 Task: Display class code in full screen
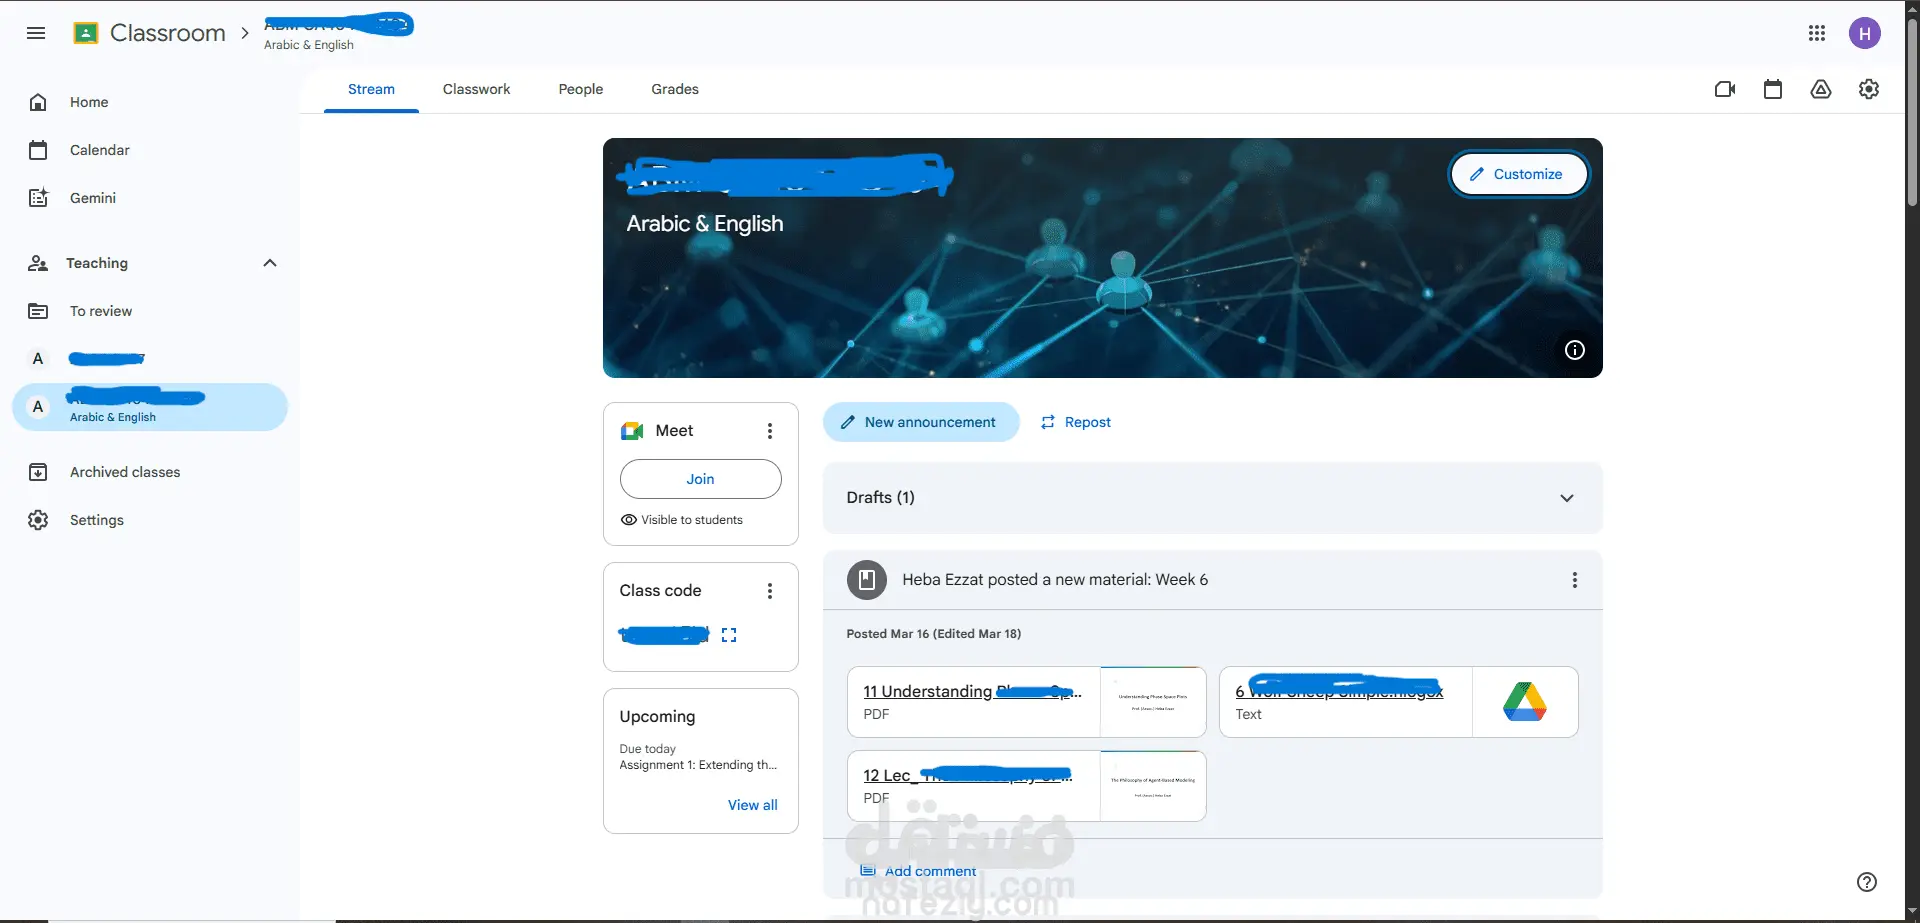[729, 635]
